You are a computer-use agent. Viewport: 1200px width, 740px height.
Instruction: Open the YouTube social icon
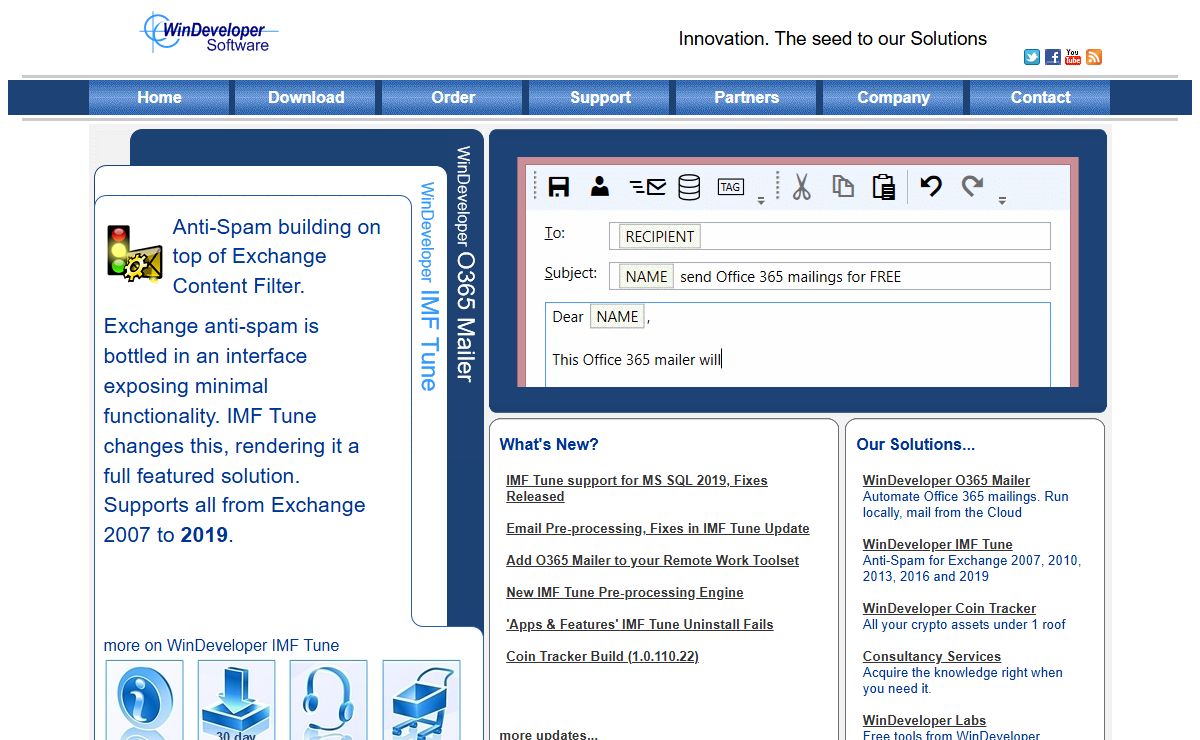1073,57
